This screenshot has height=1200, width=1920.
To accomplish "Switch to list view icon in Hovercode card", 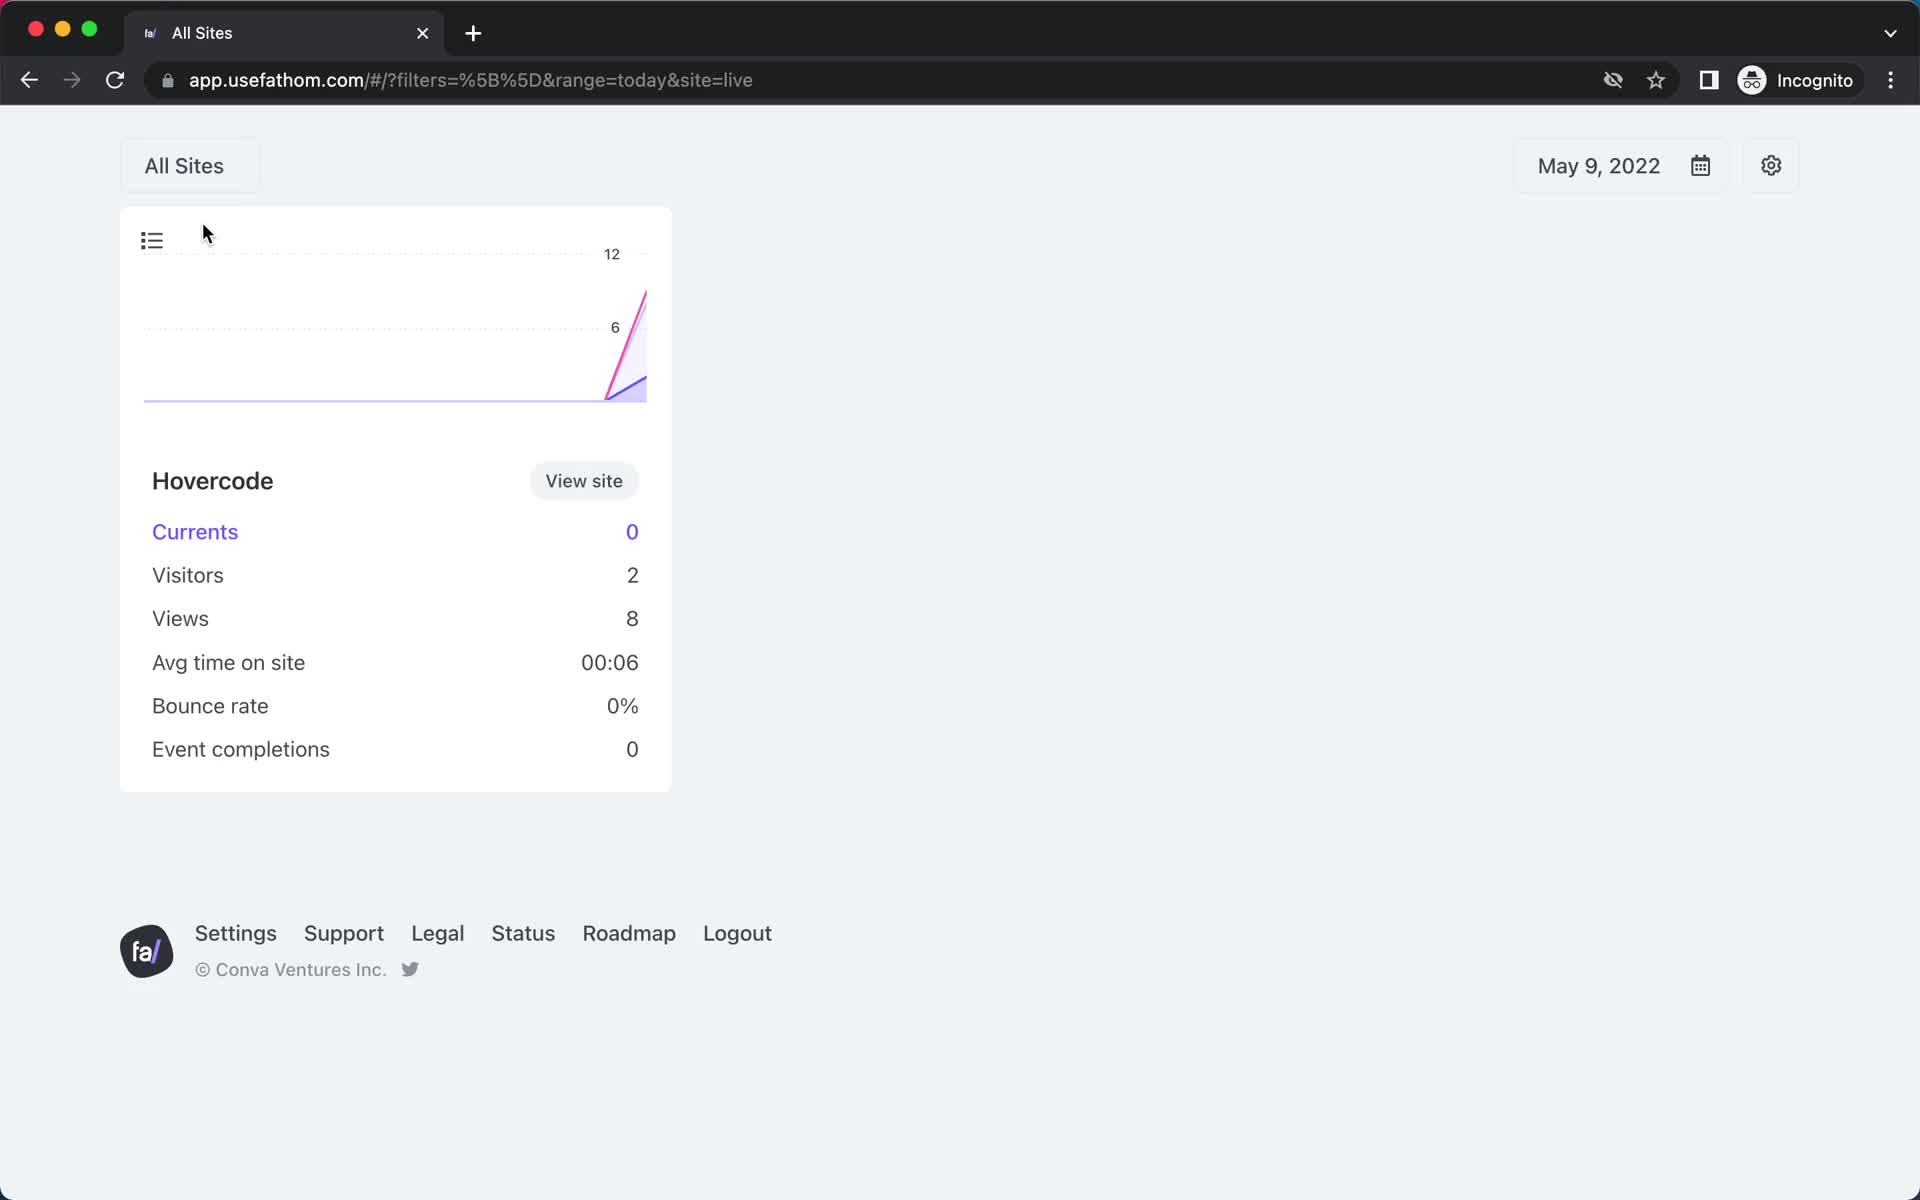I will pyautogui.click(x=152, y=241).
